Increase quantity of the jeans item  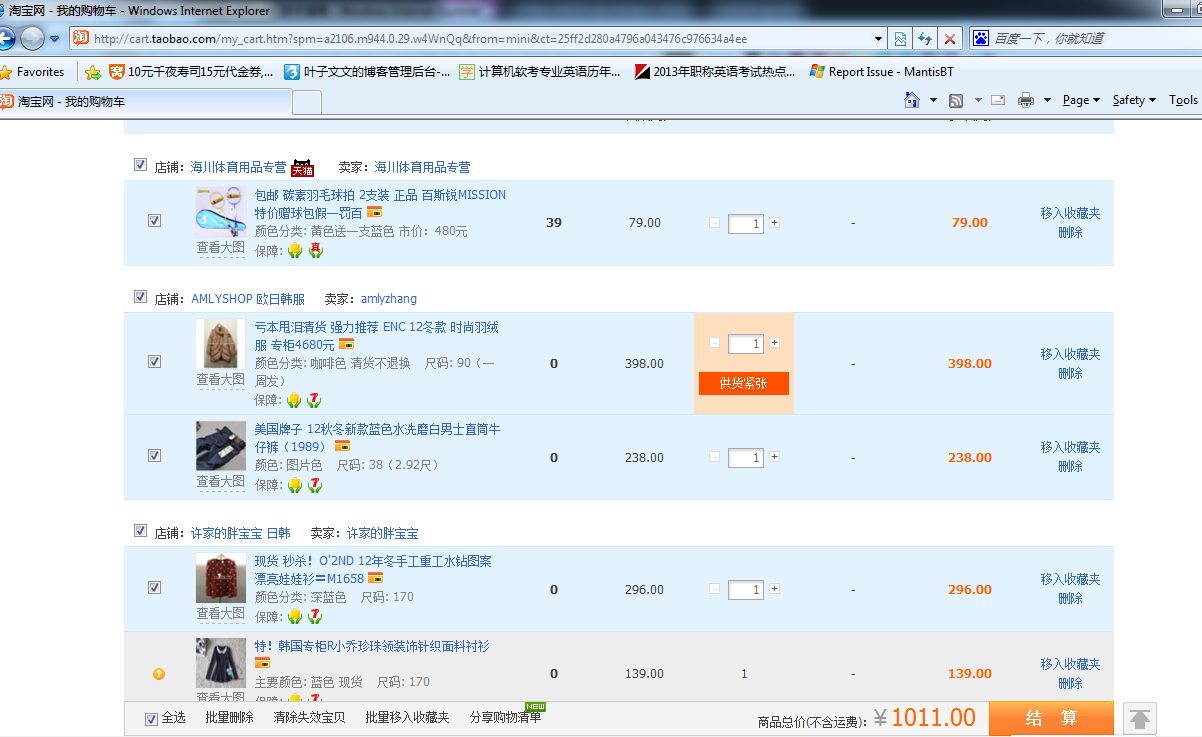774,457
